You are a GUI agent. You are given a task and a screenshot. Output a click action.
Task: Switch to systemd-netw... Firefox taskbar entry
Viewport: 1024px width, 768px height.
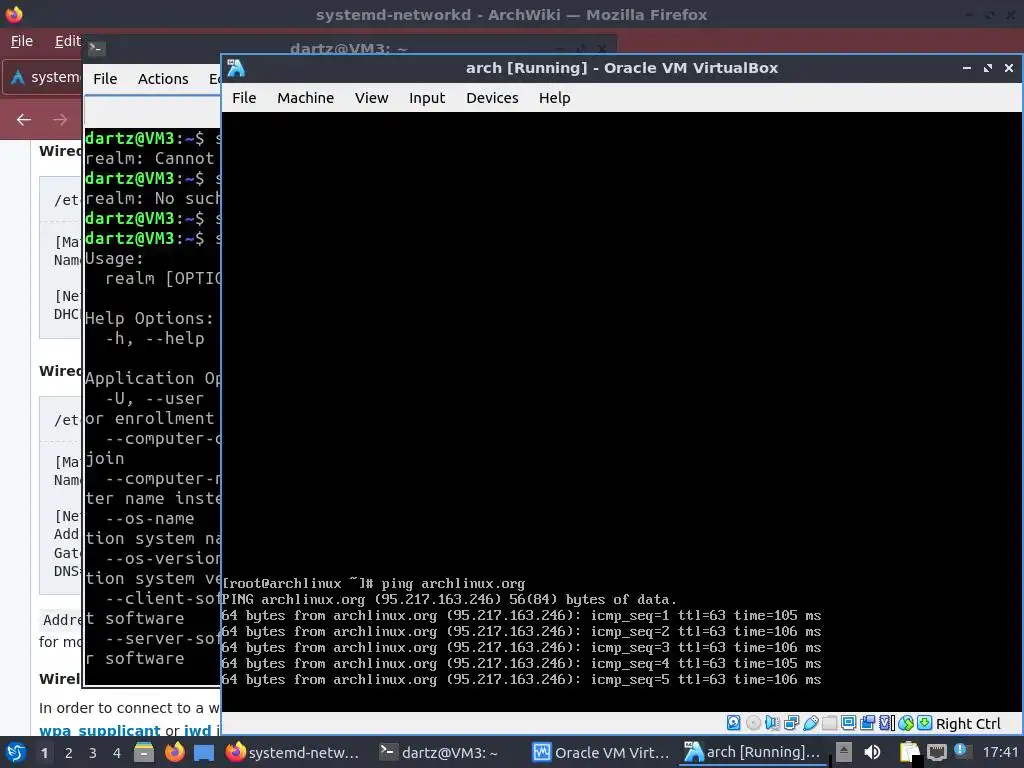click(x=292, y=752)
